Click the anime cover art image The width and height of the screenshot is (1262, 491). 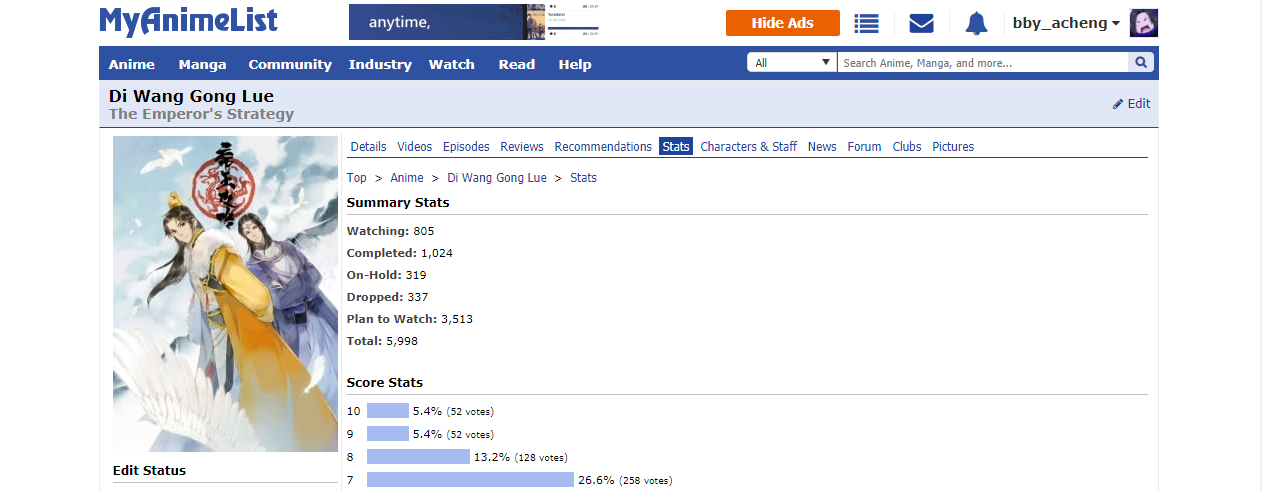pyautogui.click(x=225, y=294)
